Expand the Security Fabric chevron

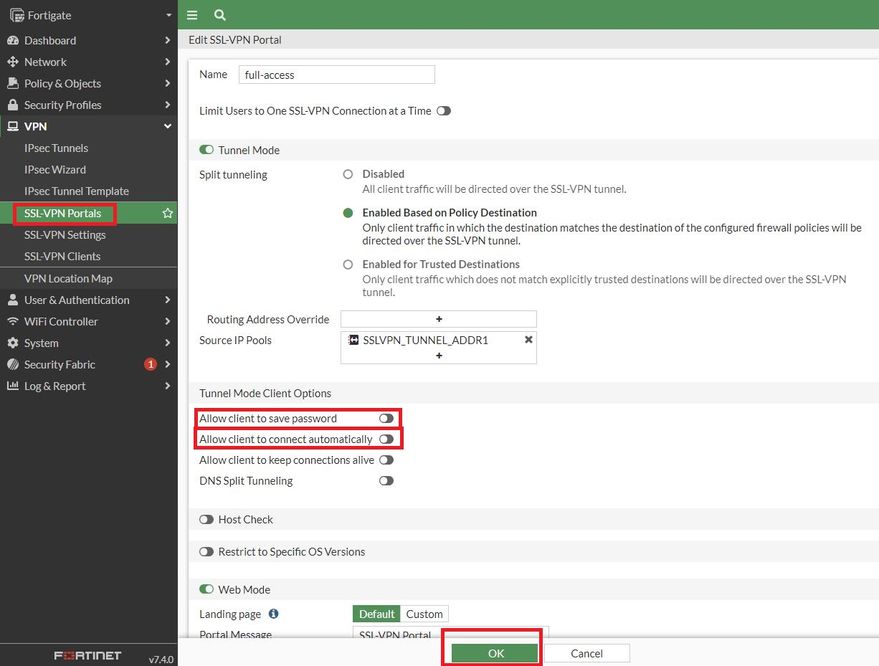pos(167,364)
